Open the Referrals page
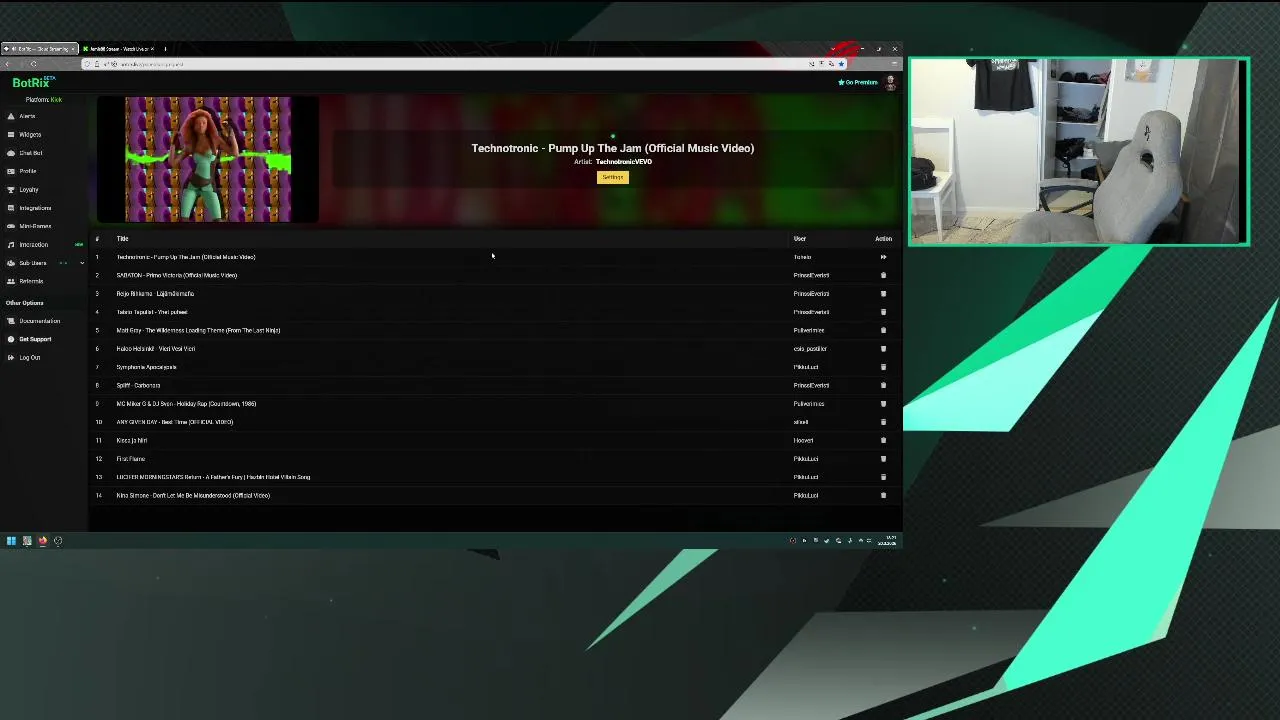Image resolution: width=1280 pixels, height=720 pixels. point(30,281)
